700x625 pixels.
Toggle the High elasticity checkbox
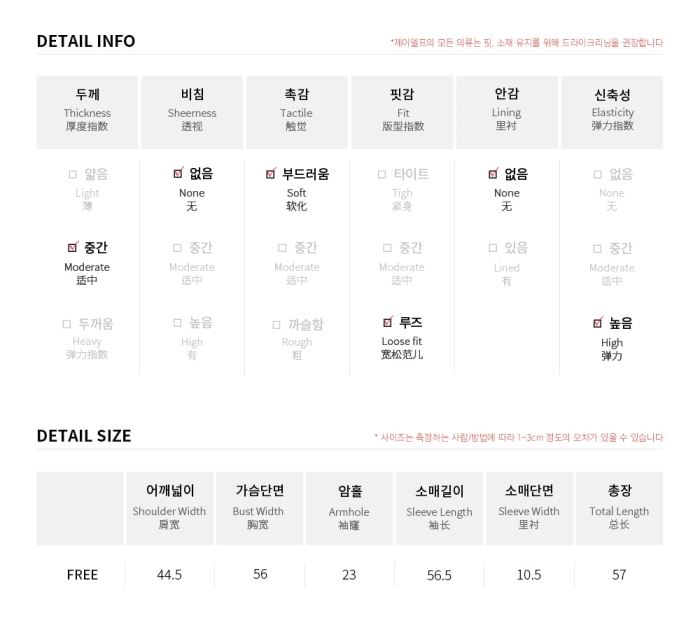[598, 322]
